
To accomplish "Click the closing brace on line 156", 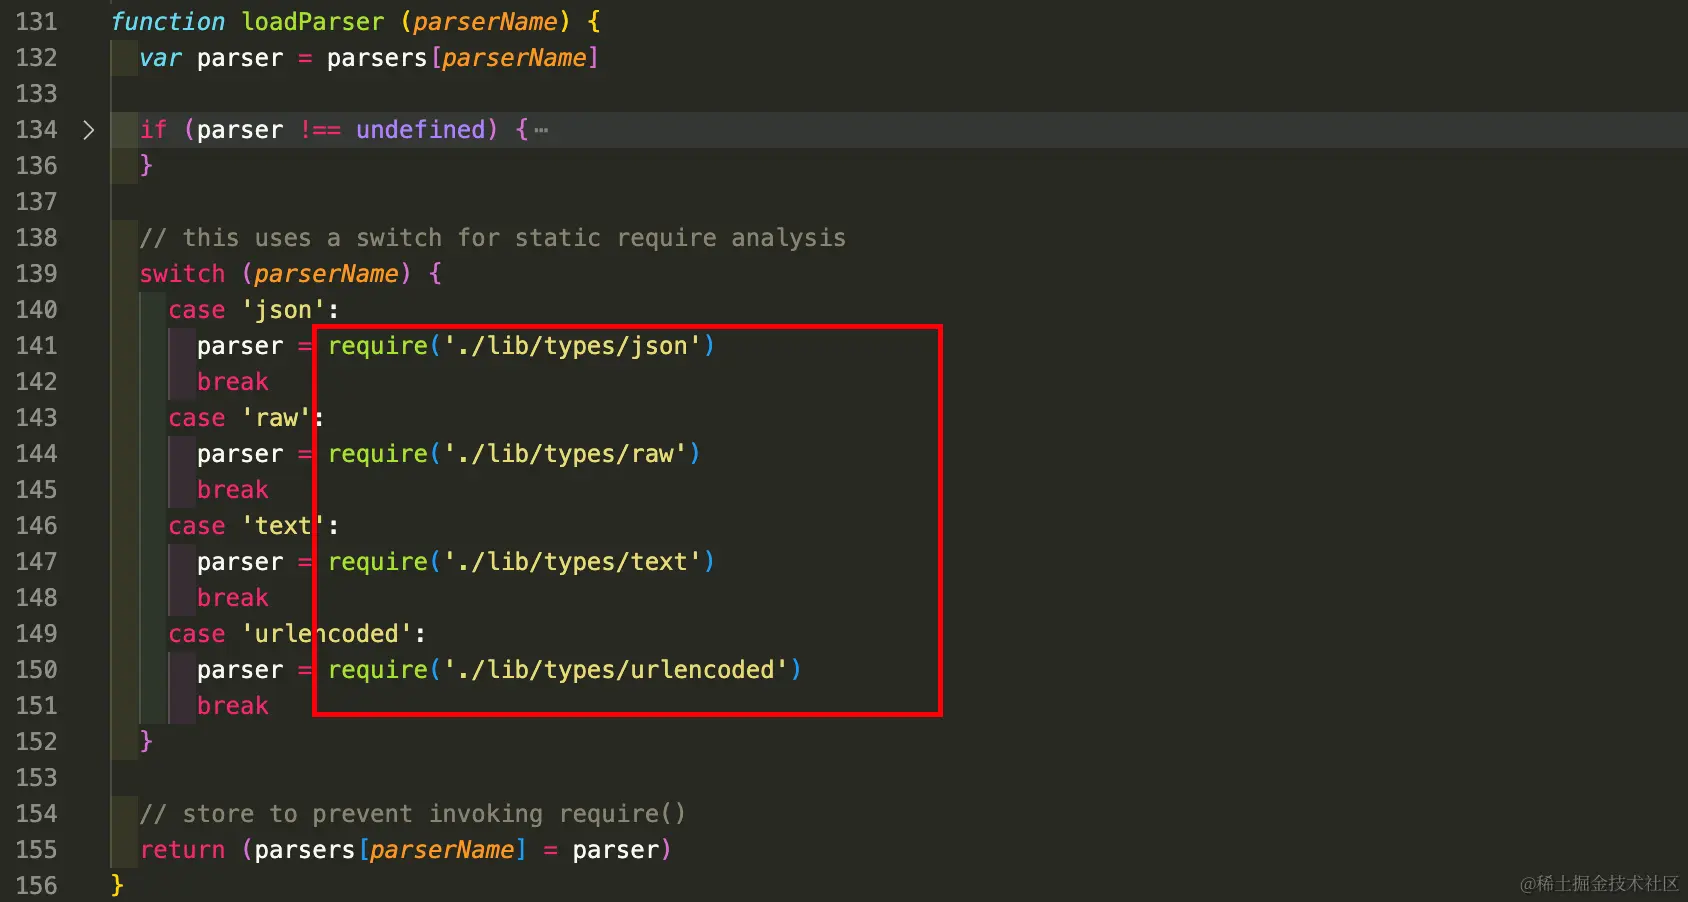I will point(117,885).
